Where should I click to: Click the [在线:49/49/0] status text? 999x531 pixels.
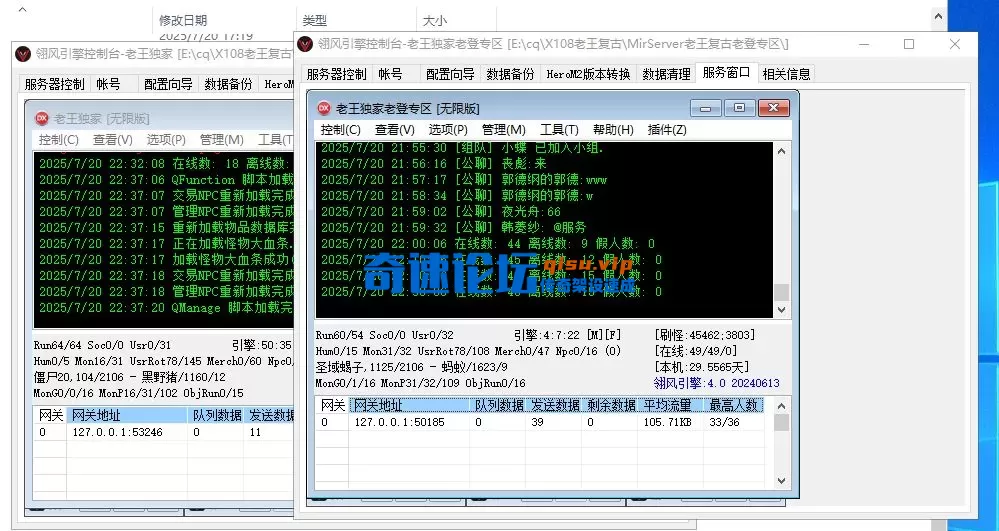[695, 351]
